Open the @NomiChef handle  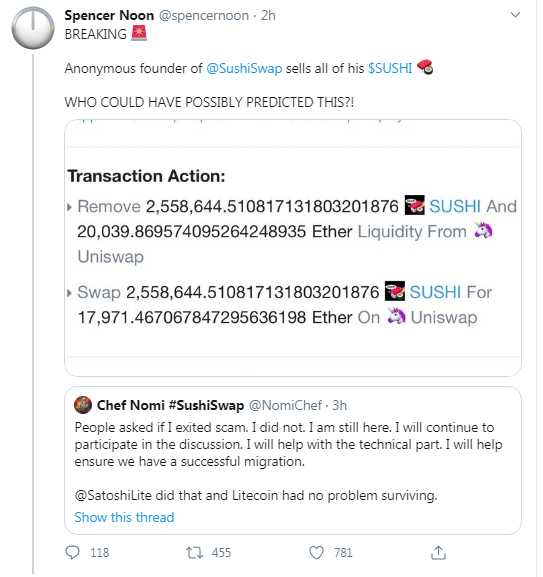285,405
